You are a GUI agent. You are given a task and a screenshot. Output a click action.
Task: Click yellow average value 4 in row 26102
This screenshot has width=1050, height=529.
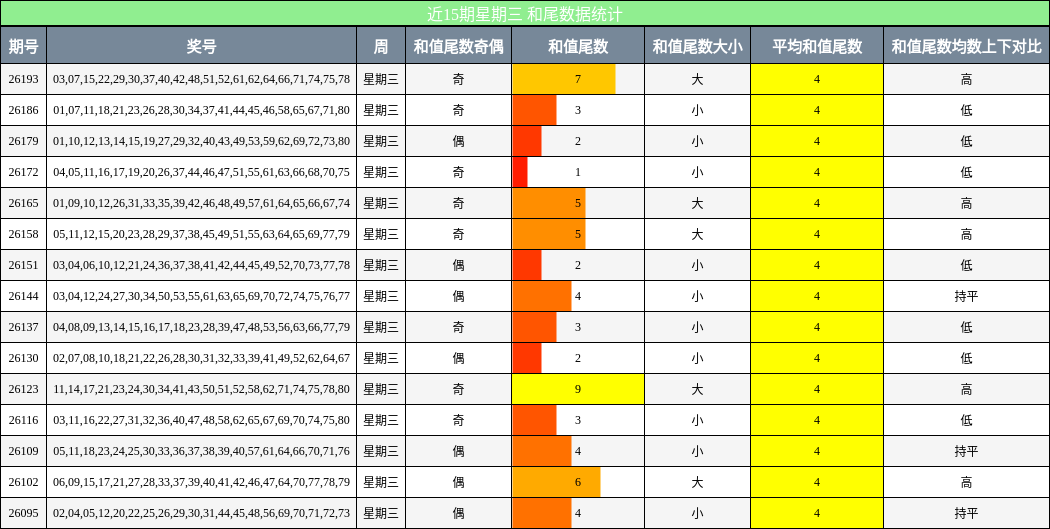coord(817,482)
